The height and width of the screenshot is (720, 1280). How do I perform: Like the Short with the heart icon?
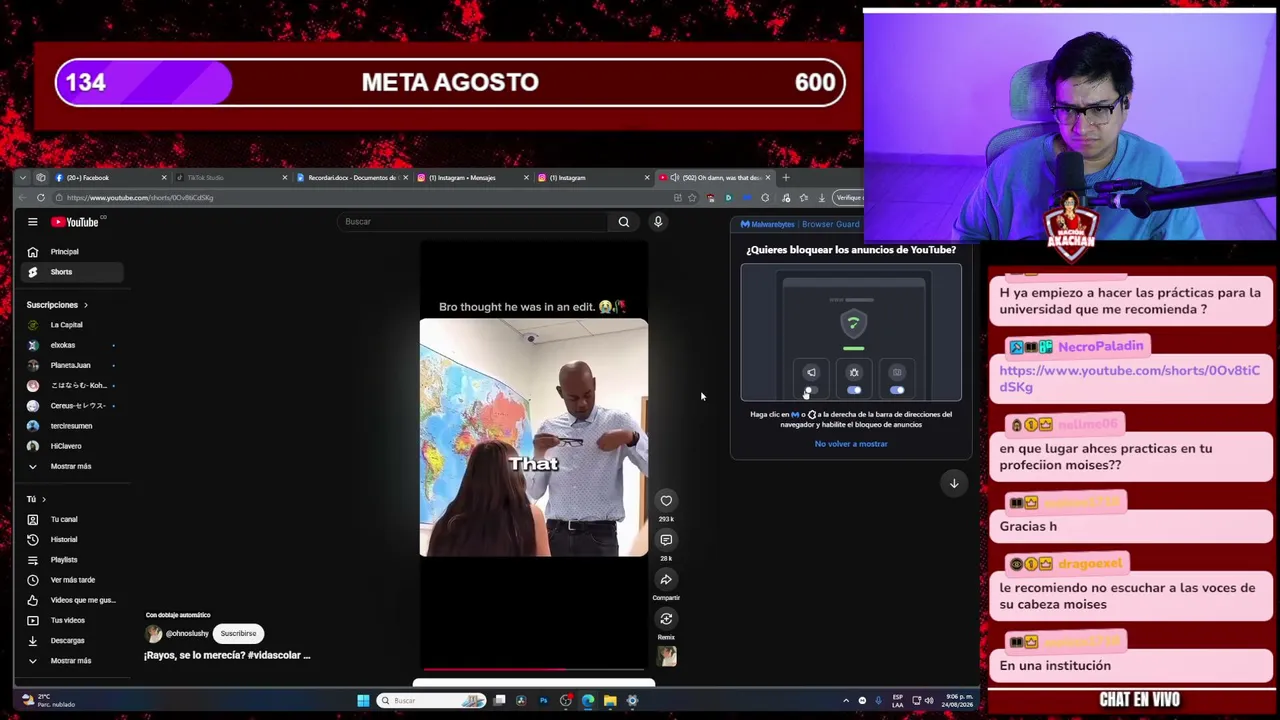pyautogui.click(x=666, y=501)
